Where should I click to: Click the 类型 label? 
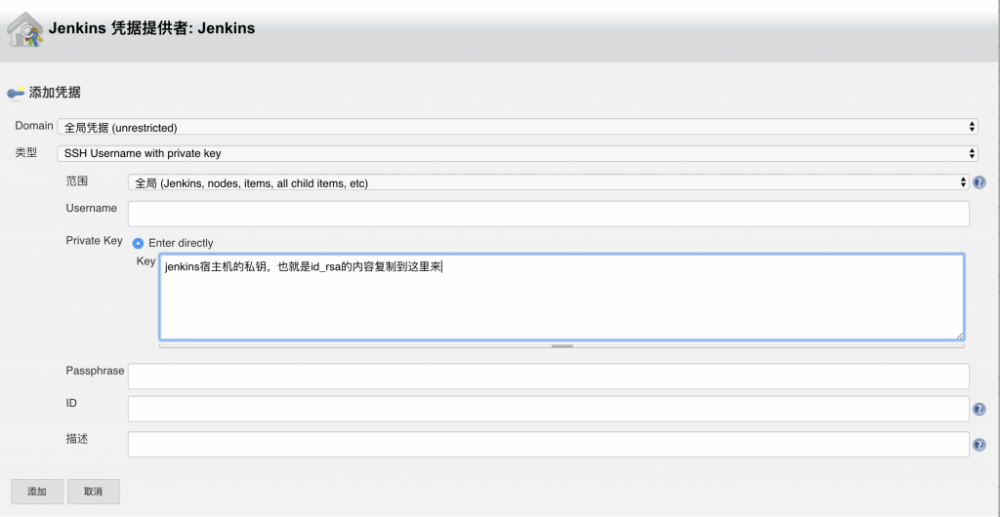(26, 152)
